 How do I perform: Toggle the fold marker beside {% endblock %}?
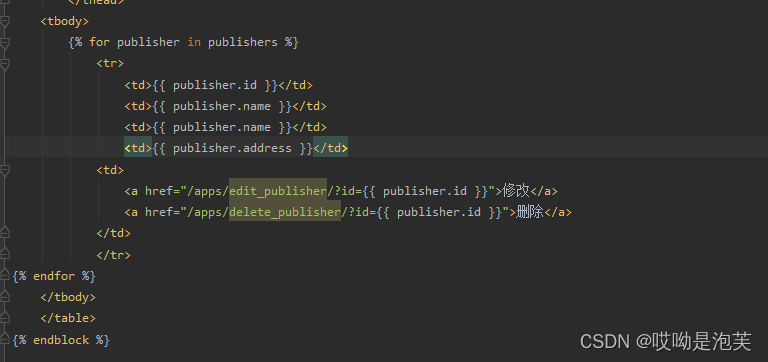4,339
